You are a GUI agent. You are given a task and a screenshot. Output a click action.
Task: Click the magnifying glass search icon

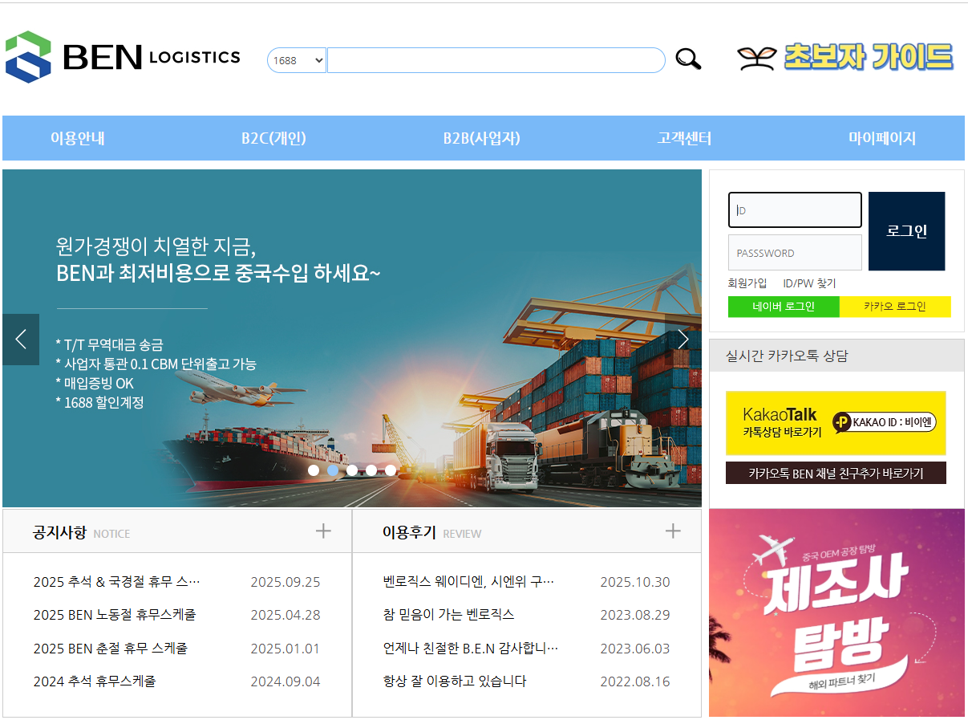click(688, 59)
